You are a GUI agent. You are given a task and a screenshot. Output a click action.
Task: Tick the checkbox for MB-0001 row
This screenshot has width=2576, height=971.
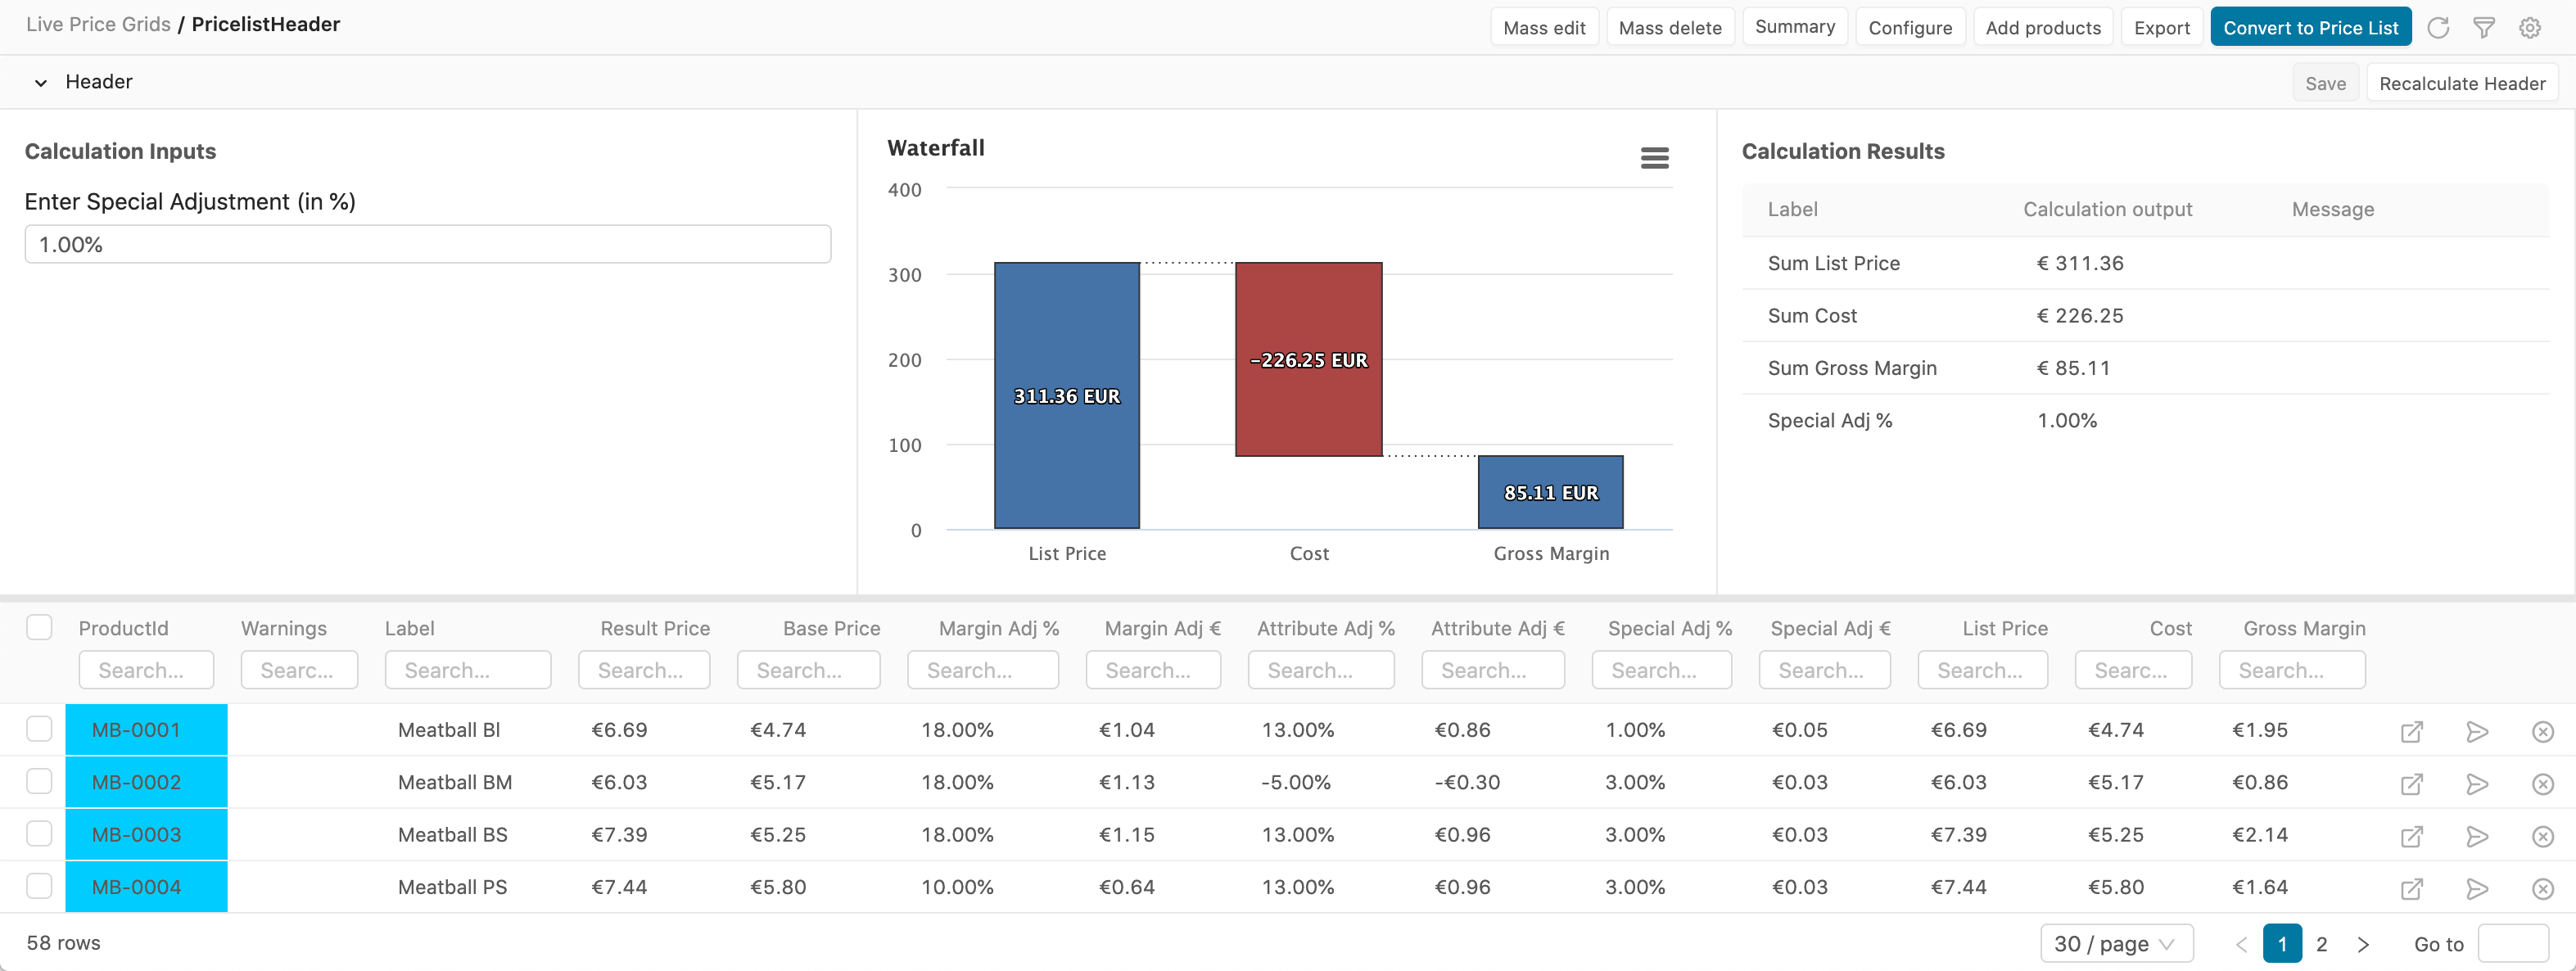[39, 729]
